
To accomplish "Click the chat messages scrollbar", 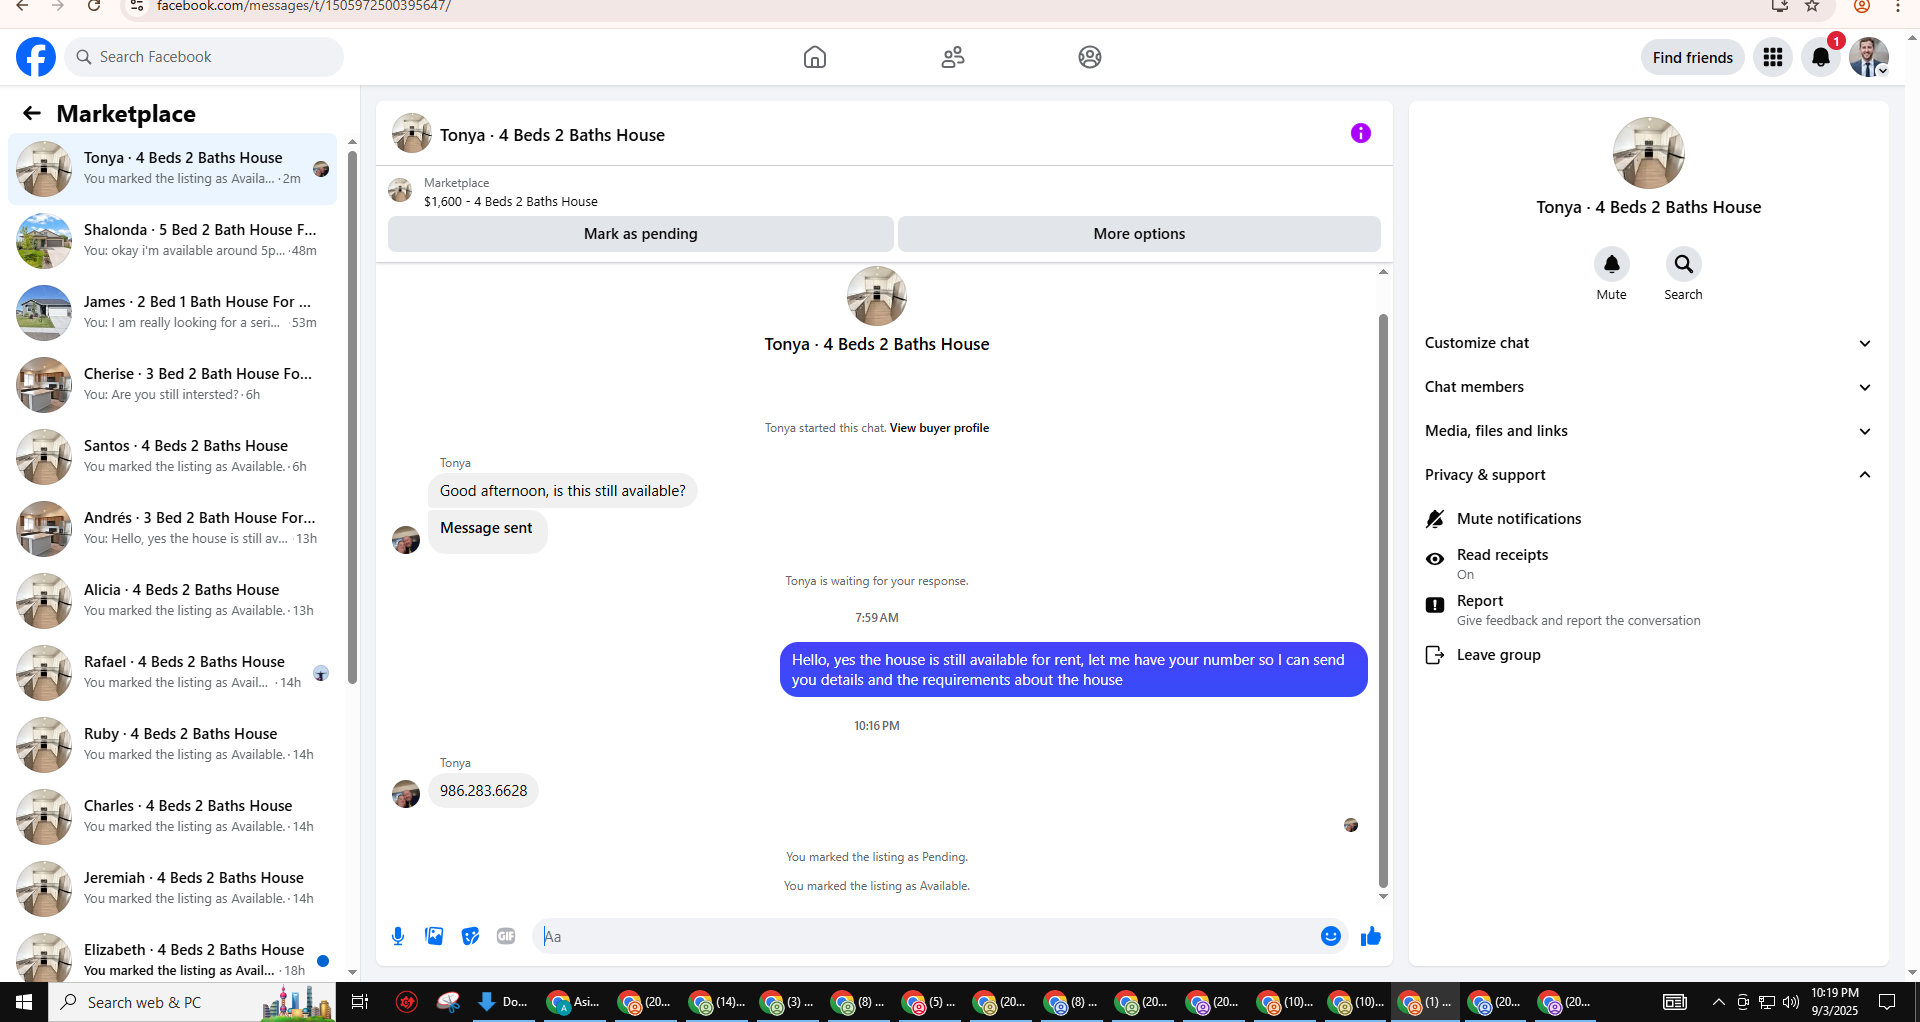I will click(1383, 600).
